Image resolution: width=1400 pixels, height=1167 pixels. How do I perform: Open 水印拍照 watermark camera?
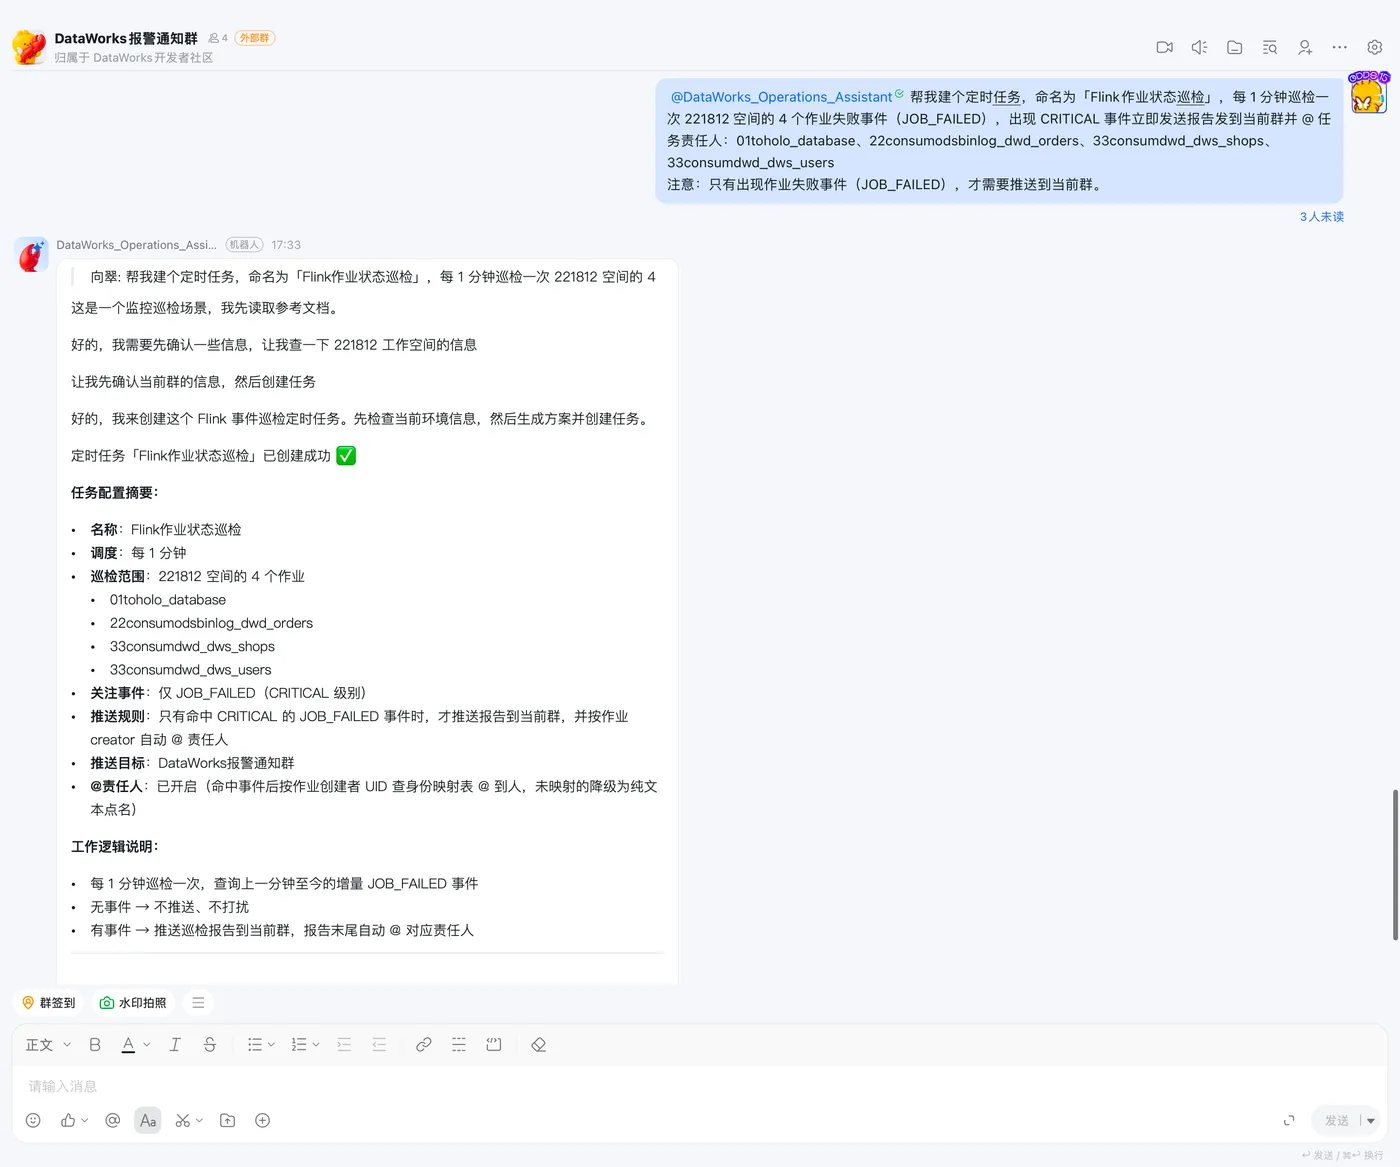[x=133, y=1003]
